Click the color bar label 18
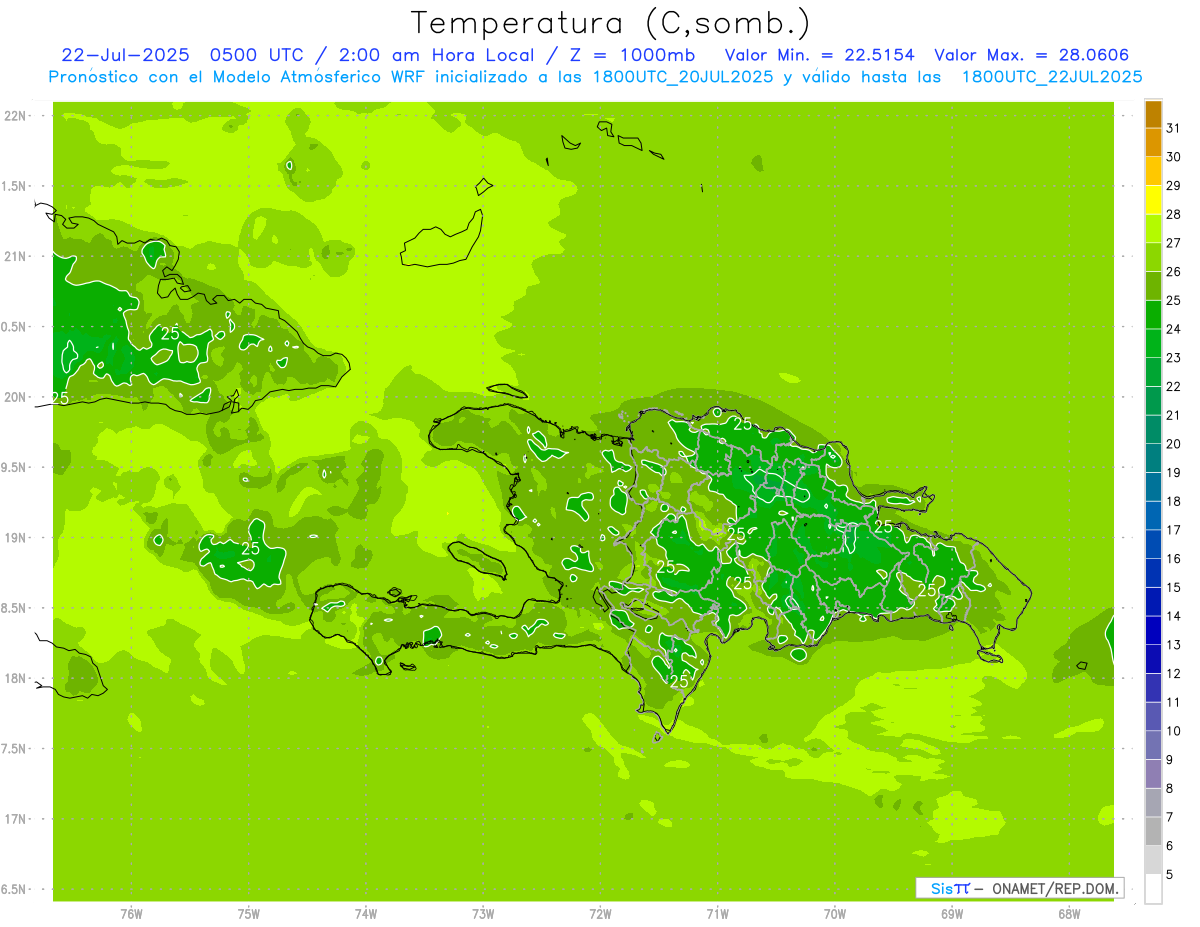The image size is (1200, 927). click(x=1173, y=501)
